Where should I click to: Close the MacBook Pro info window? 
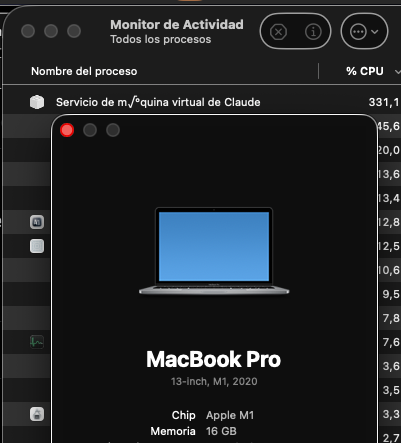point(67,130)
